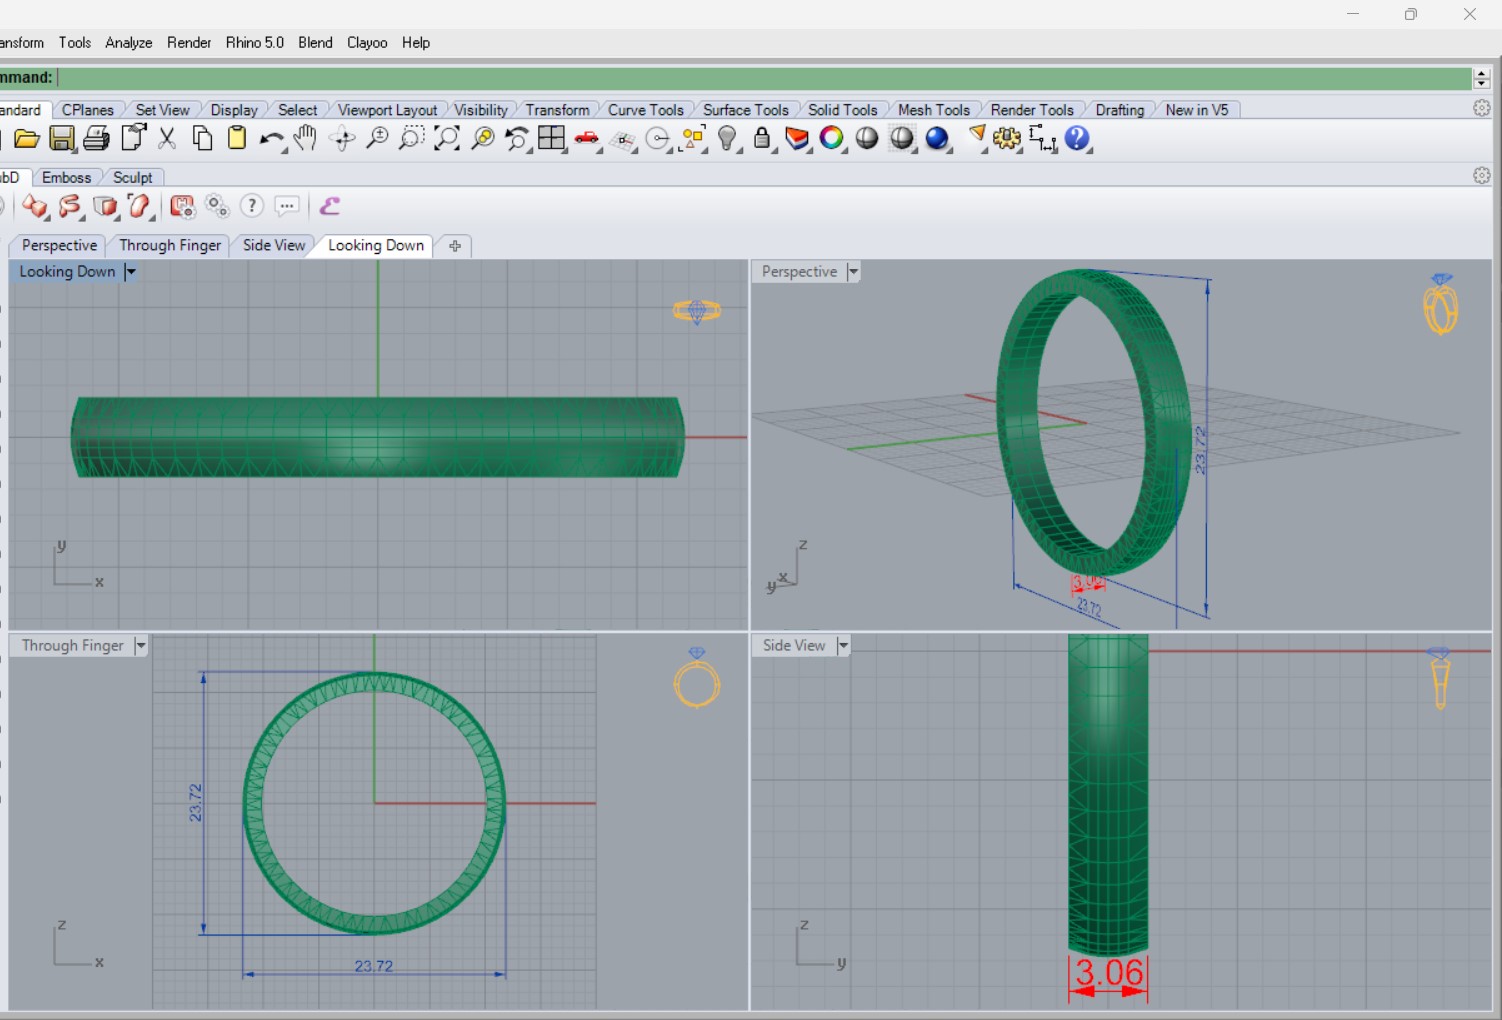Select the Pan hand tool

305,139
